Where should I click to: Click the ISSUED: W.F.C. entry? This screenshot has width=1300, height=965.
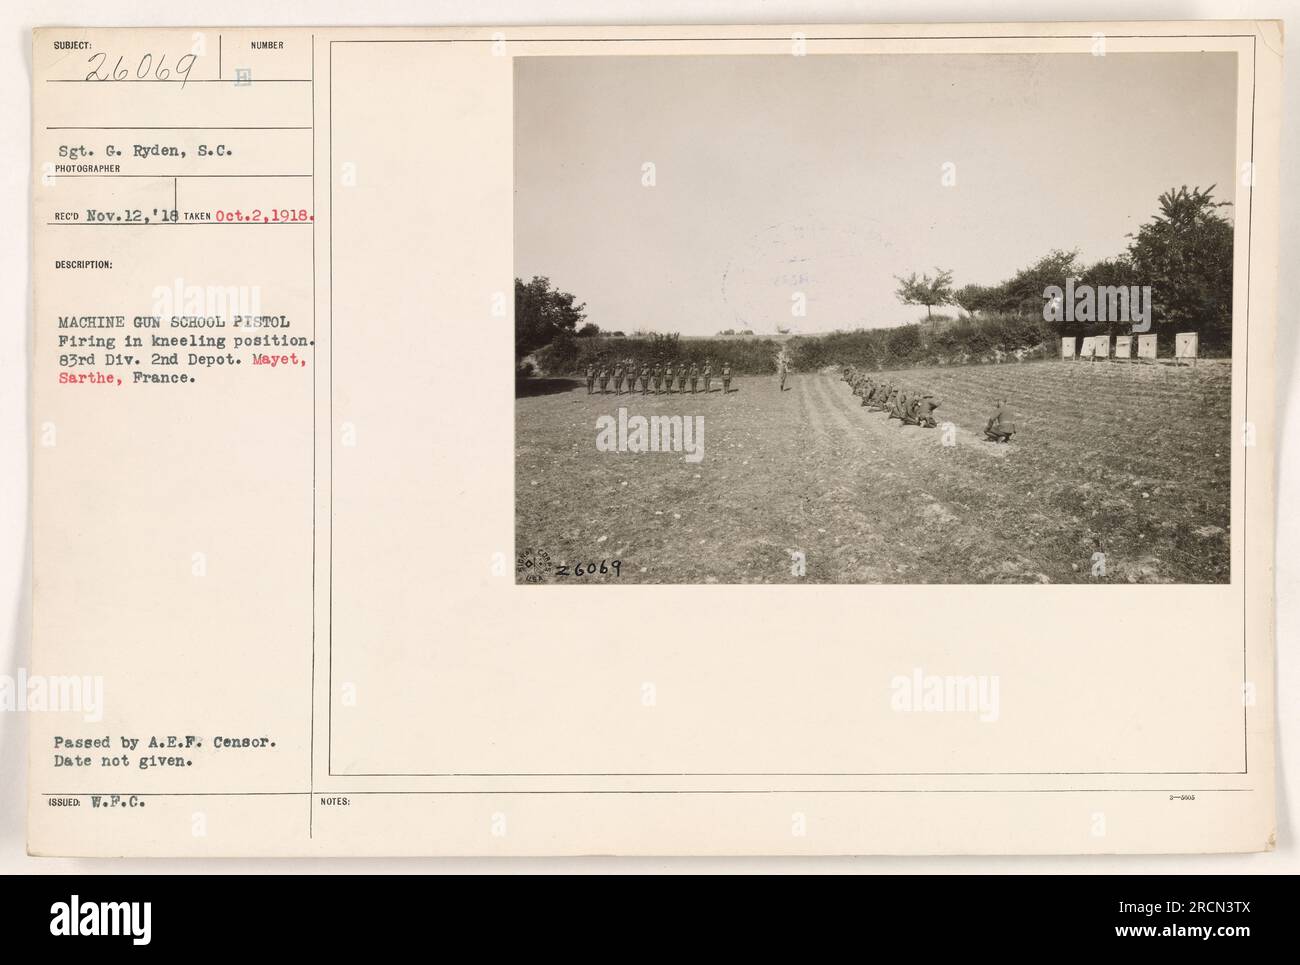(97, 802)
